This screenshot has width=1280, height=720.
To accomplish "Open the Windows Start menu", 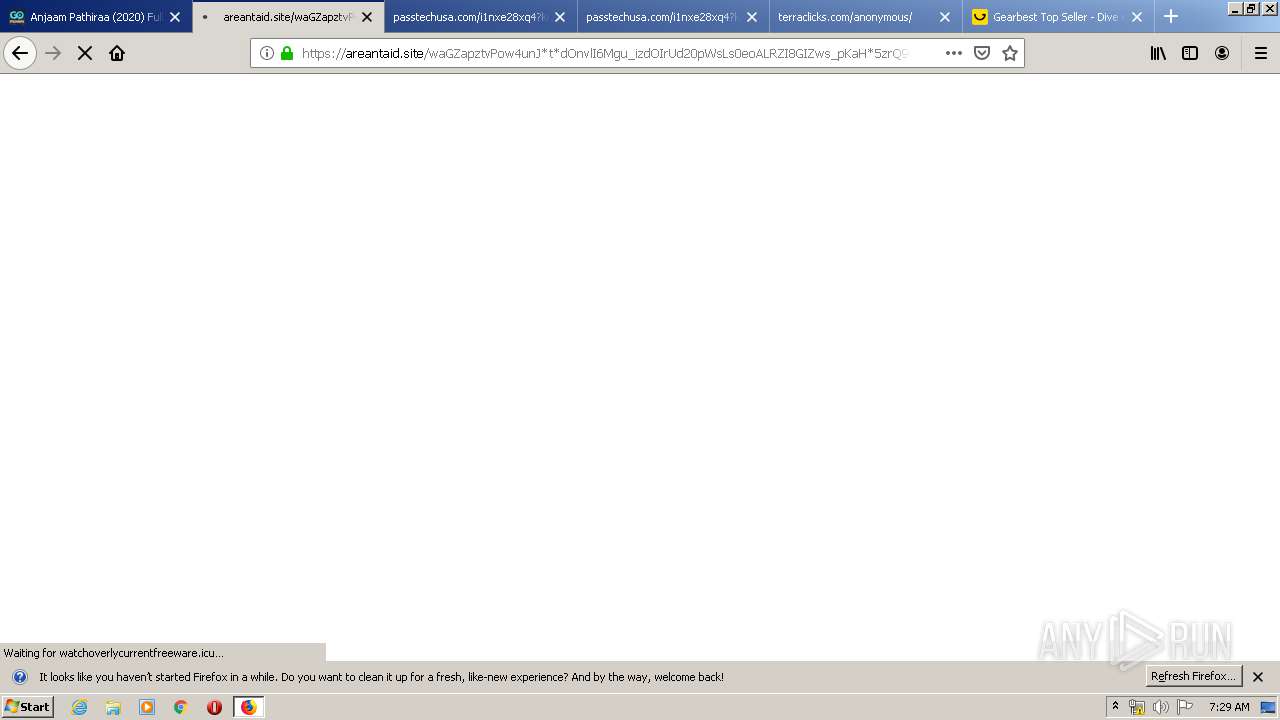I will click(28, 707).
